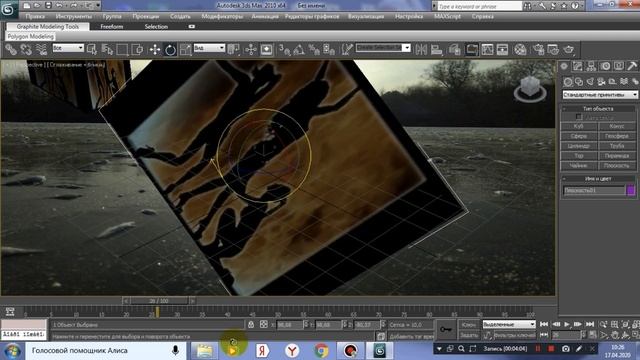Open the Utilities hammer panel tab

pos(632,66)
